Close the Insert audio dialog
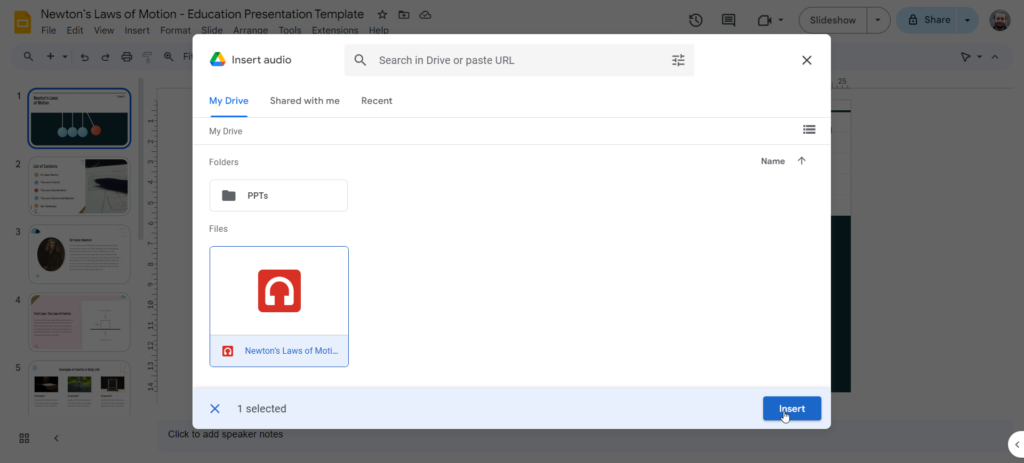Screen dimensions: 1024x463 coord(806,60)
